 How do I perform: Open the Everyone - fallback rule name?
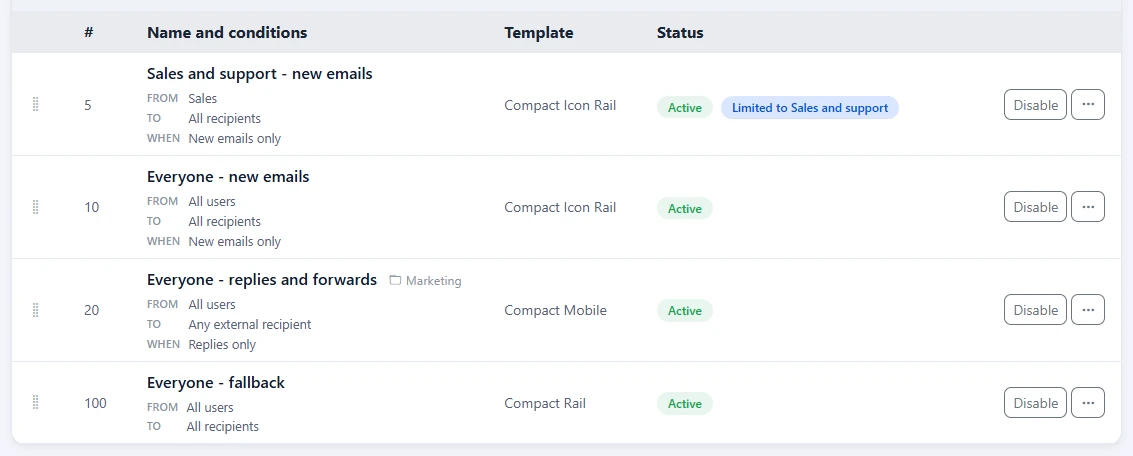(216, 383)
